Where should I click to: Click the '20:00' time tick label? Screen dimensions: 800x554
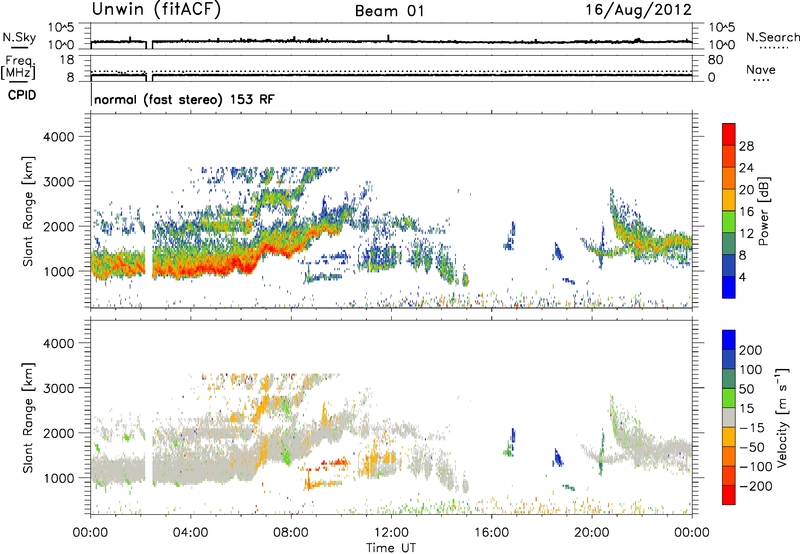point(592,533)
